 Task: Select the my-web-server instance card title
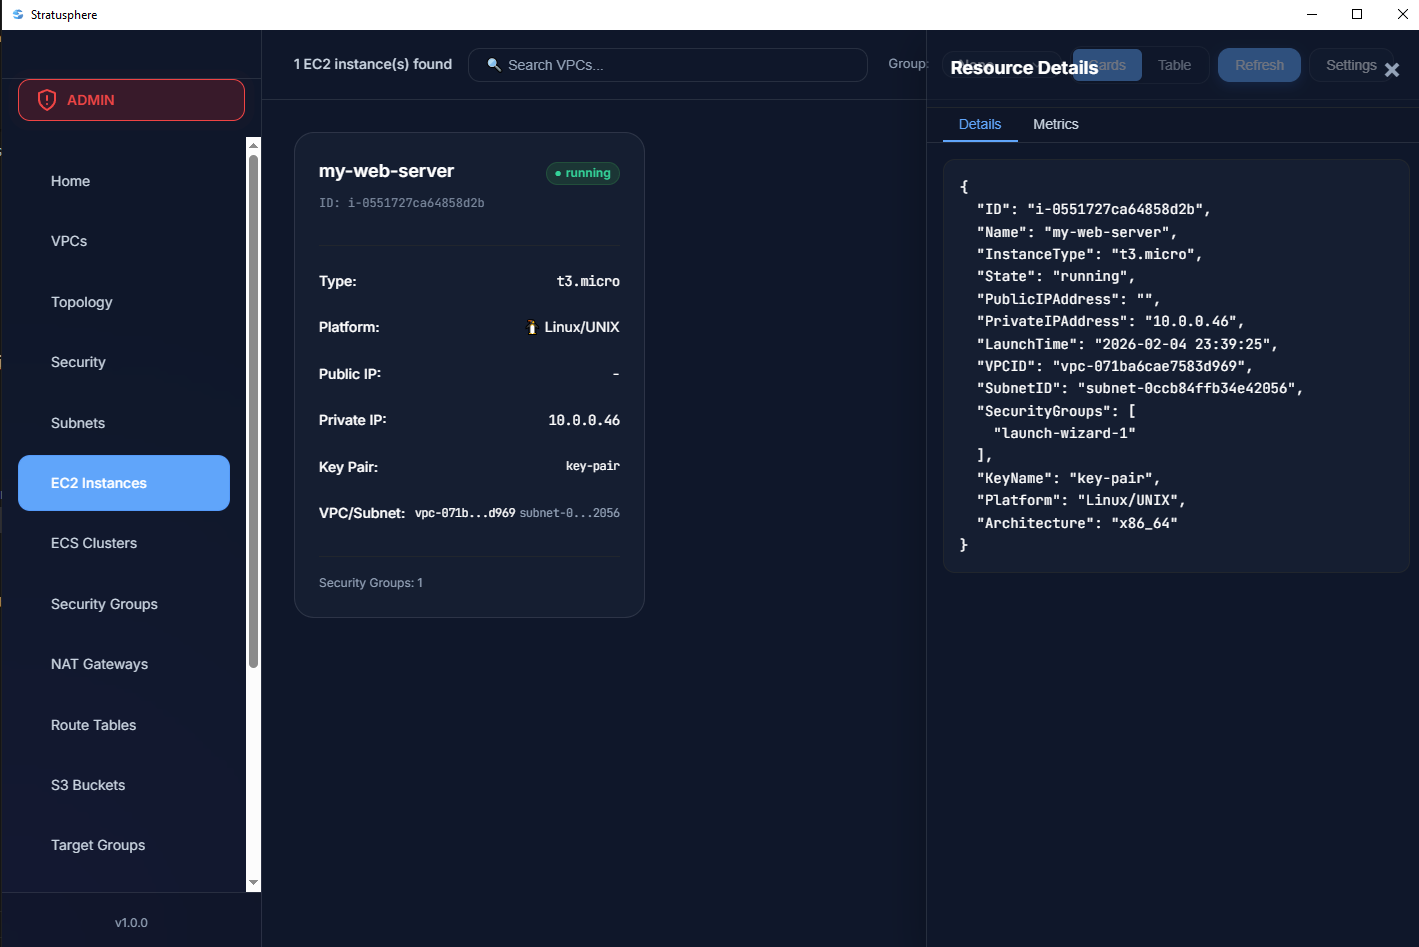(386, 171)
